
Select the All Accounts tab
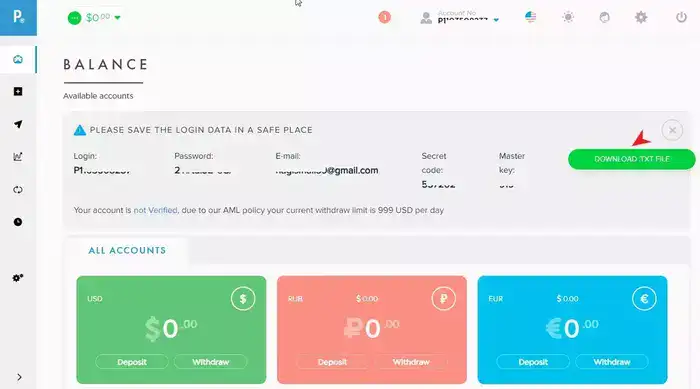127,251
